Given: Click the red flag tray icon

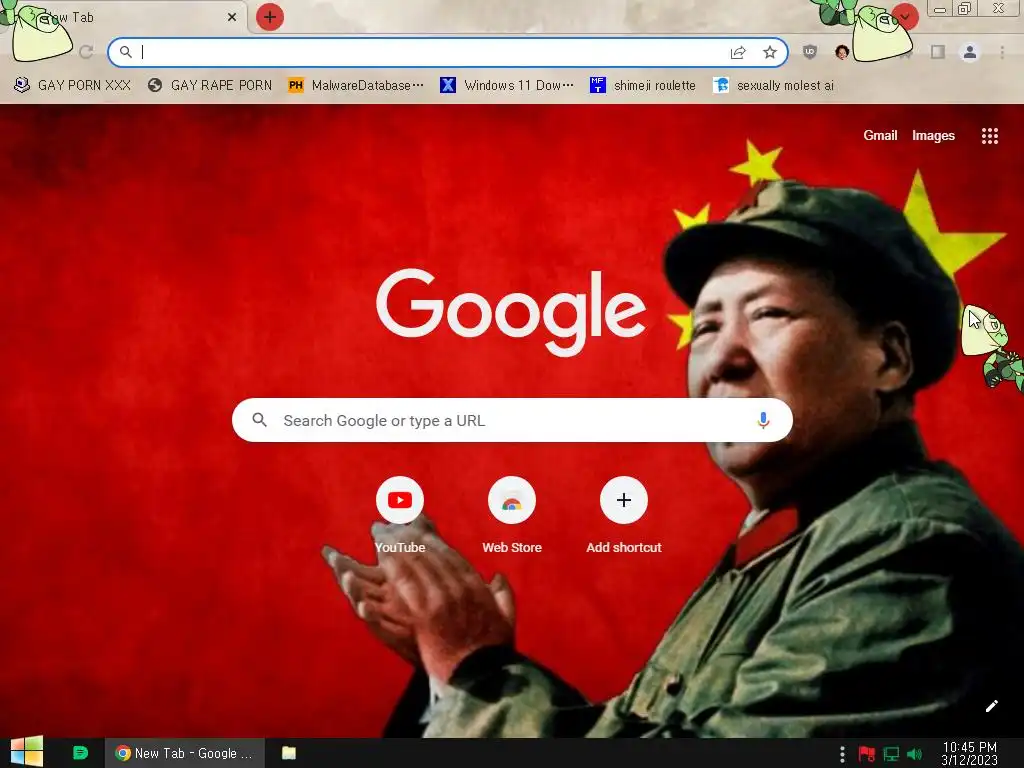Looking at the screenshot, I should [x=867, y=754].
